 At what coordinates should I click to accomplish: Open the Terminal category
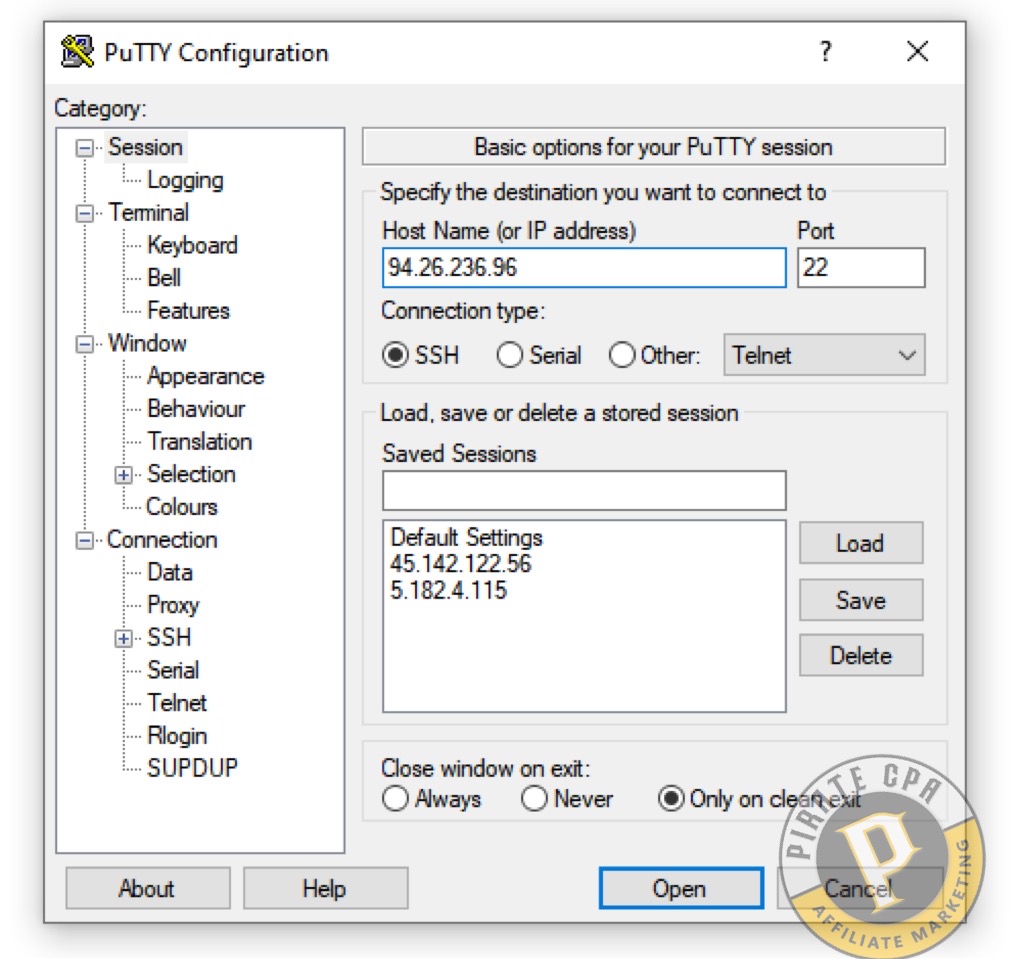tap(148, 213)
